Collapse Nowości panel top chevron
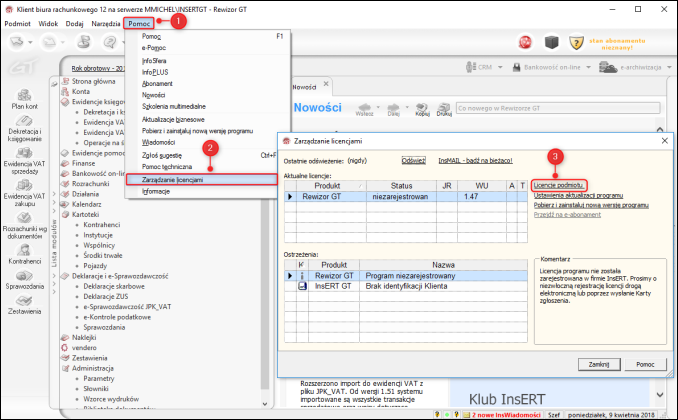 pyautogui.click(x=660, y=129)
